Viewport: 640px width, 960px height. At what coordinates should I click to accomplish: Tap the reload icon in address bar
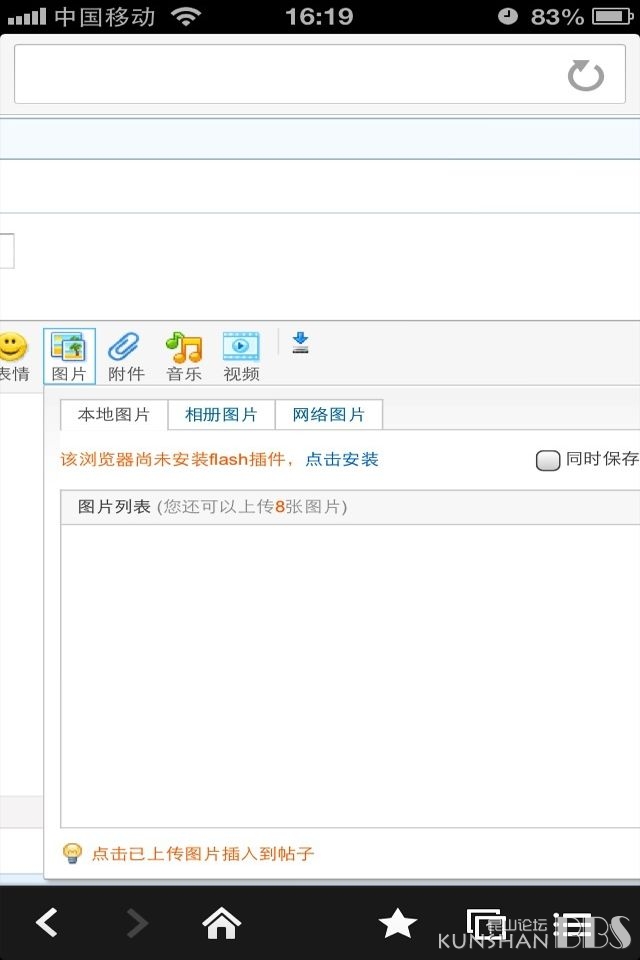[585, 75]
